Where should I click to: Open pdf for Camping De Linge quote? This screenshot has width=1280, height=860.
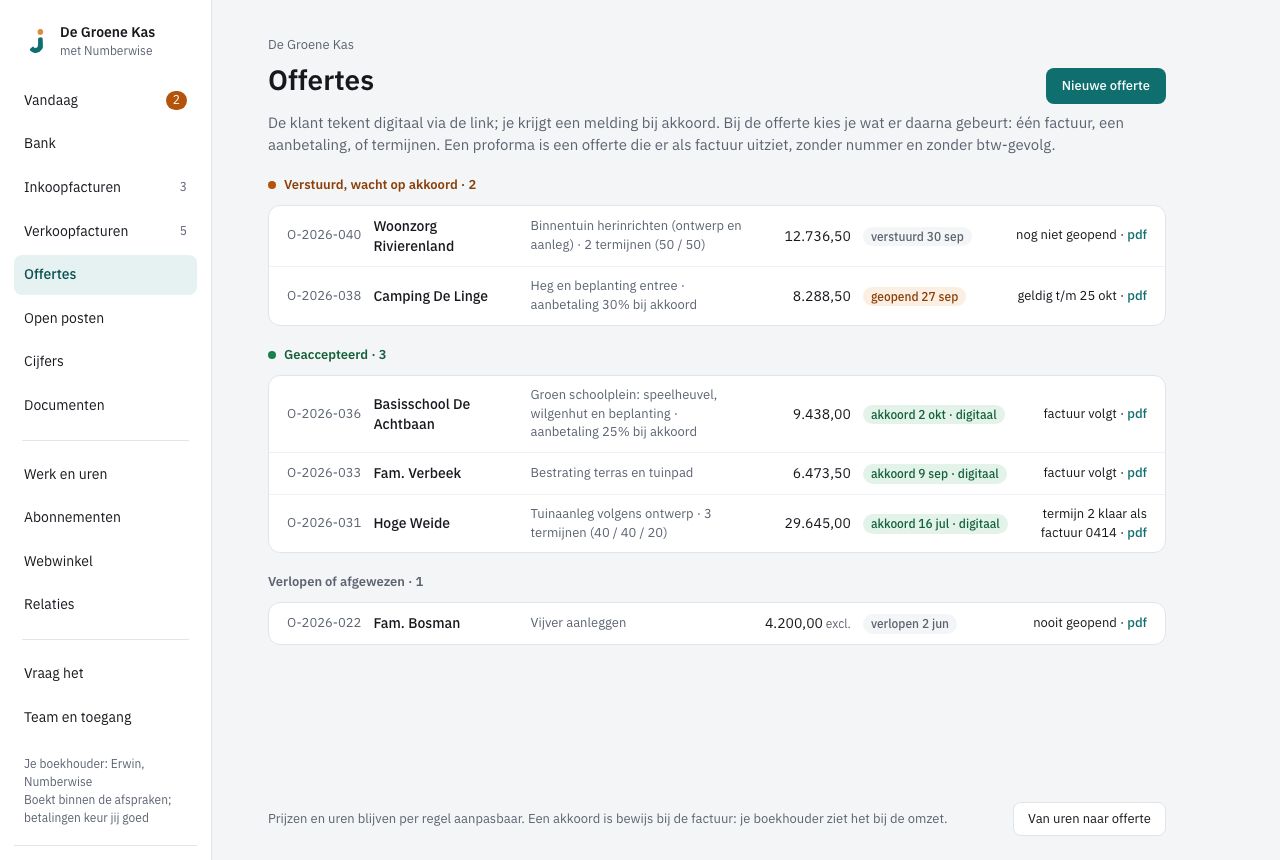1137,296
